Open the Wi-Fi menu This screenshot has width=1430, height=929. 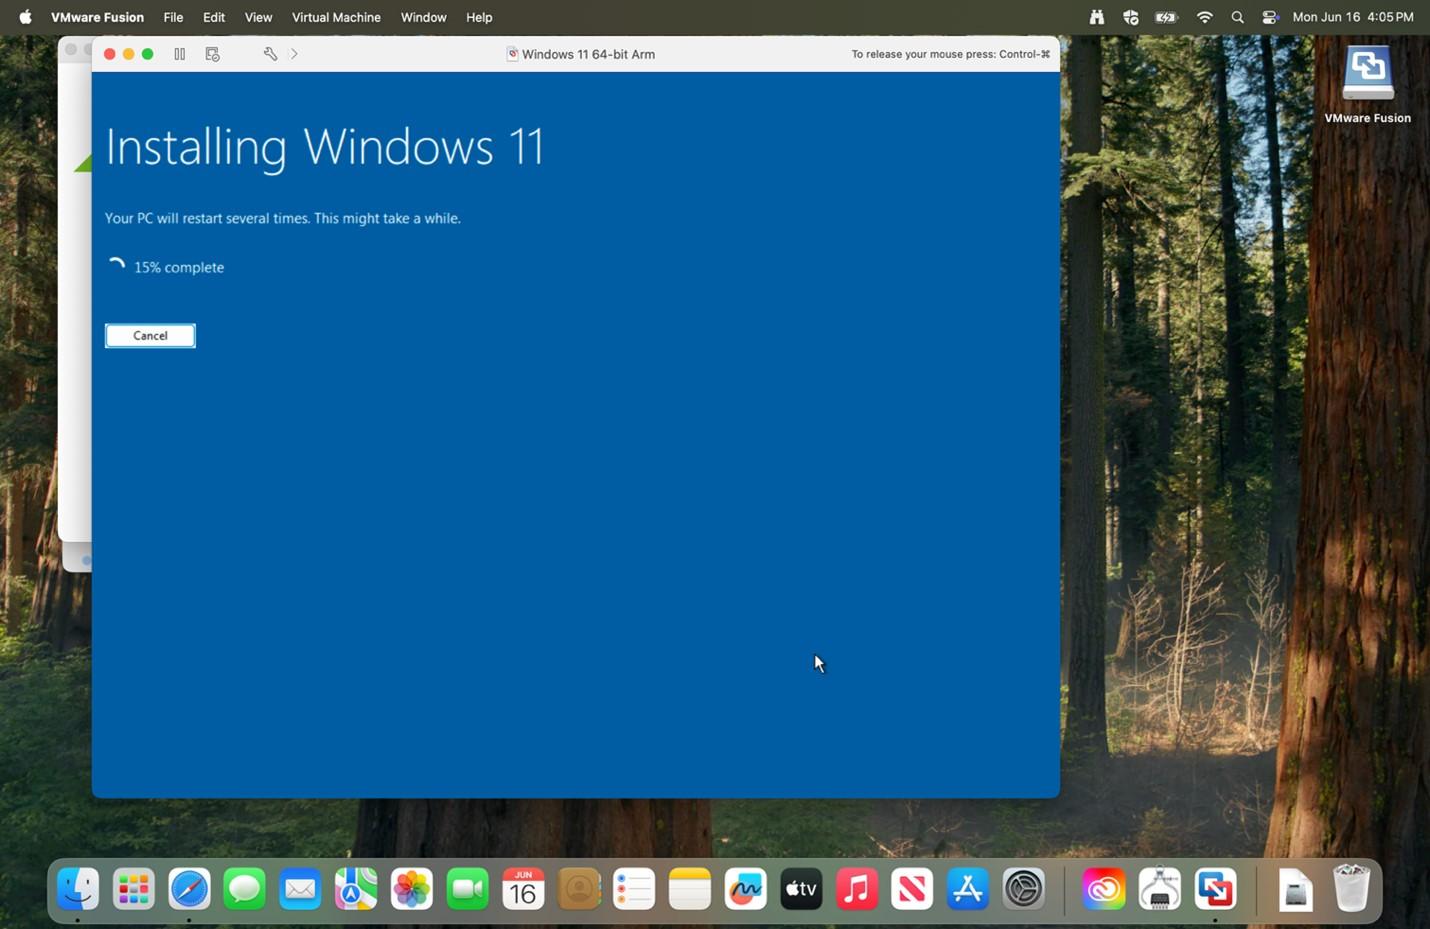coord(1205,17)
